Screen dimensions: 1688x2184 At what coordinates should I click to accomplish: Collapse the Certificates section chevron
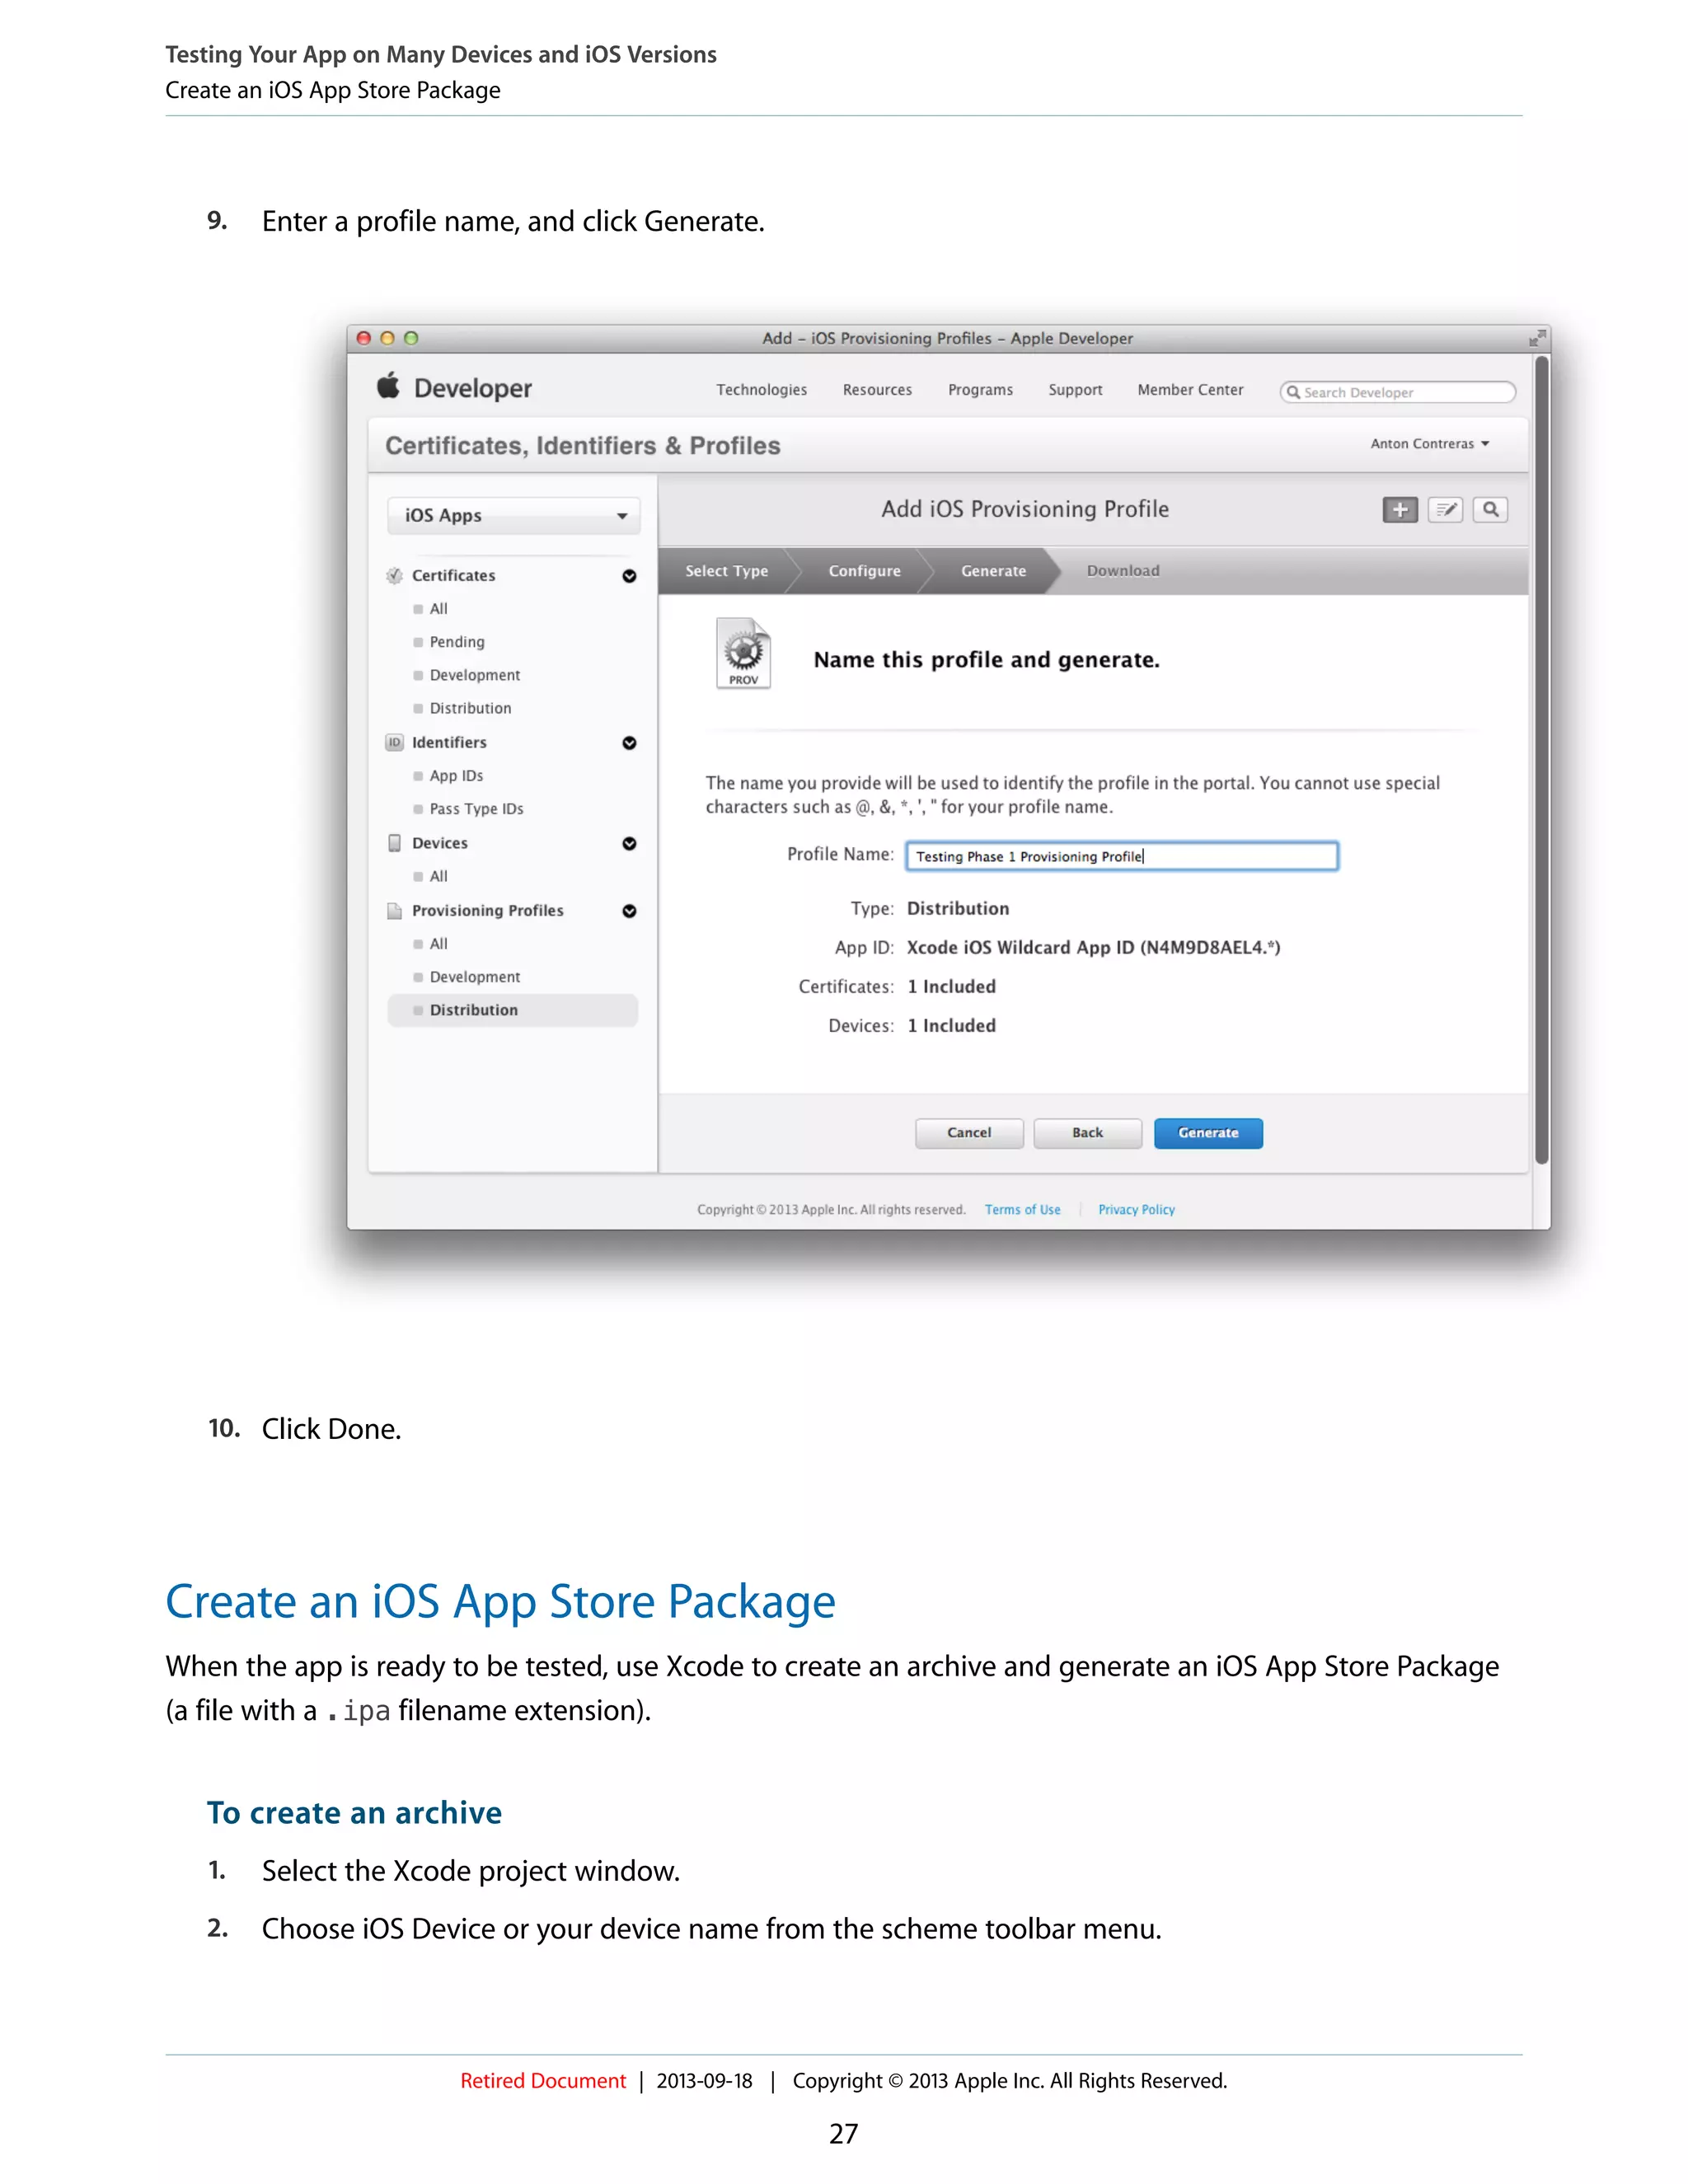click(629, 575)
